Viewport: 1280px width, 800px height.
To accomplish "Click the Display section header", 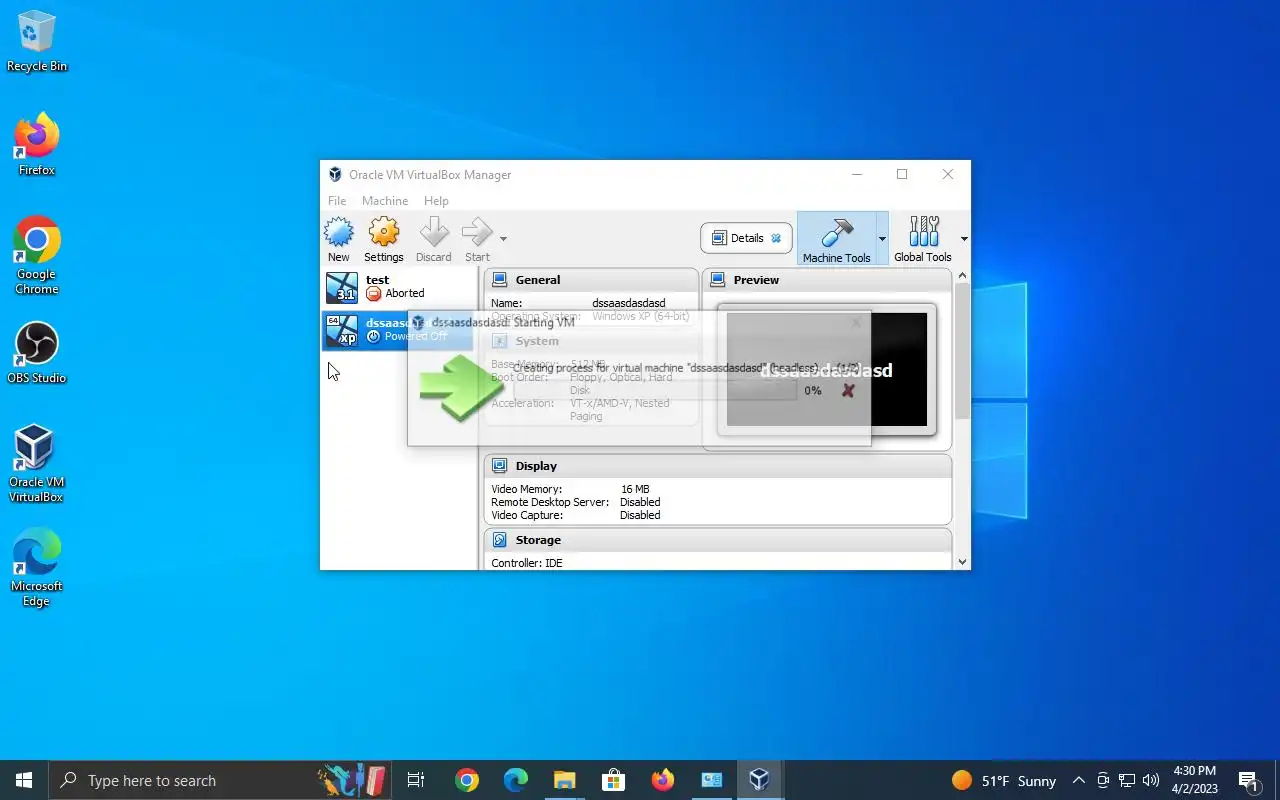I will [x=718, y=466].
